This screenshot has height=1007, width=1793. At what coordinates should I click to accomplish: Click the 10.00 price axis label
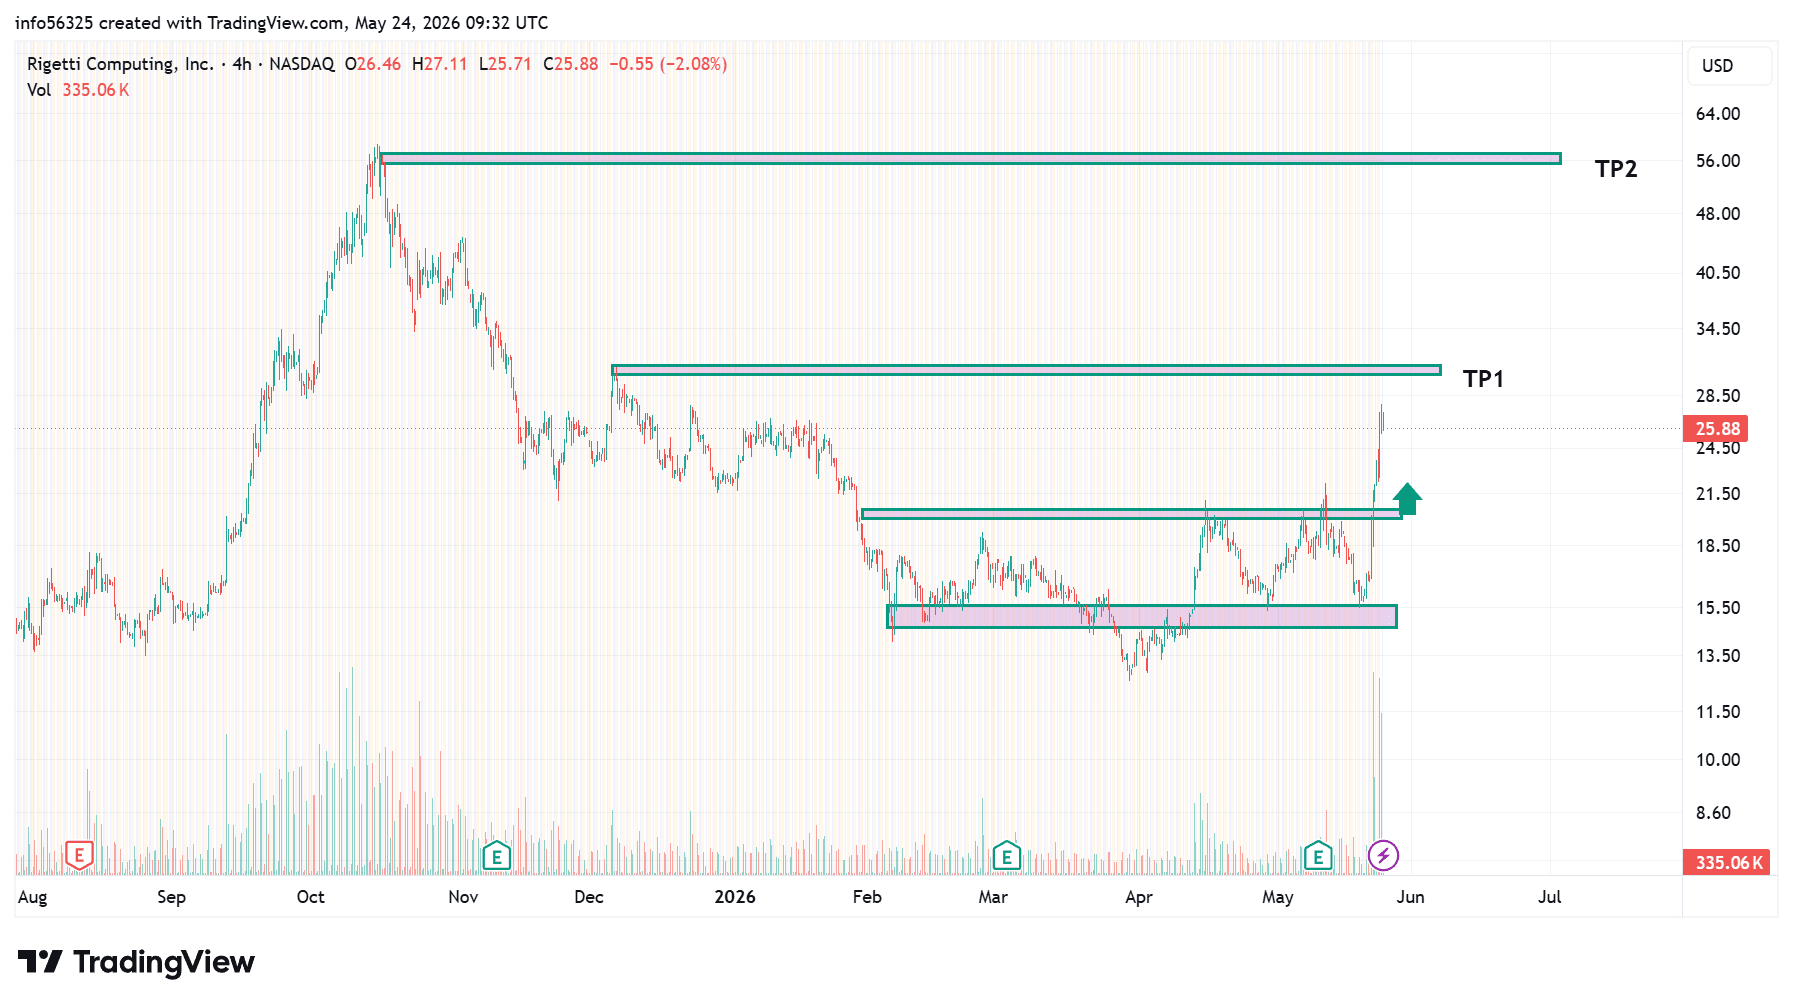point(1718,760)
